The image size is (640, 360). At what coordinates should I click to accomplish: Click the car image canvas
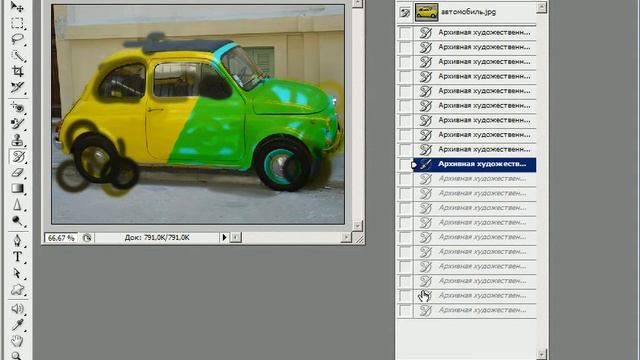pyautogui.click(x=198, y=114)
